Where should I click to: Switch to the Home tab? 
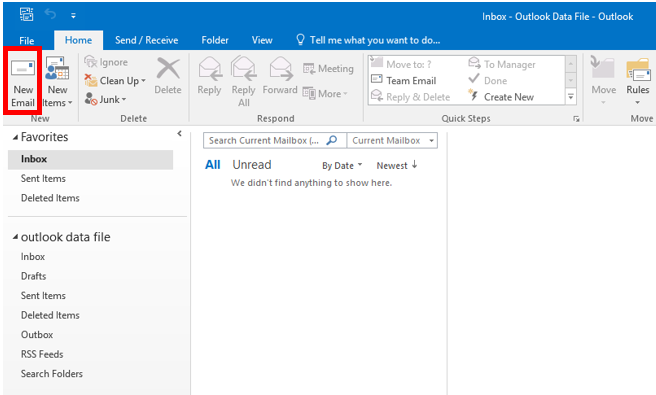tap(78, 40)
